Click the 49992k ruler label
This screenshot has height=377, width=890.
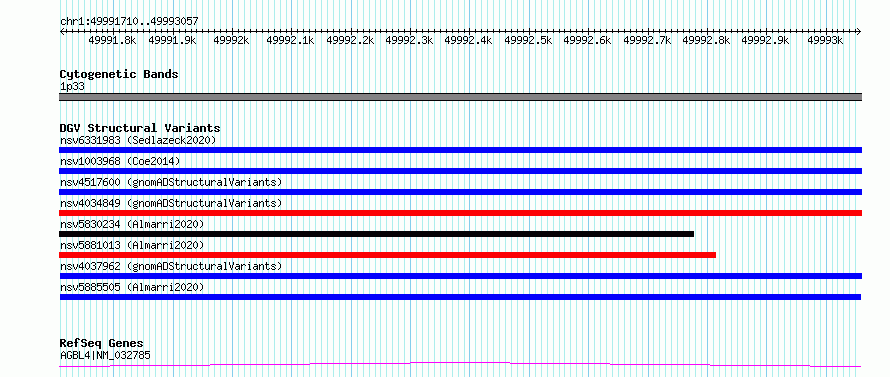pos(232,40)
